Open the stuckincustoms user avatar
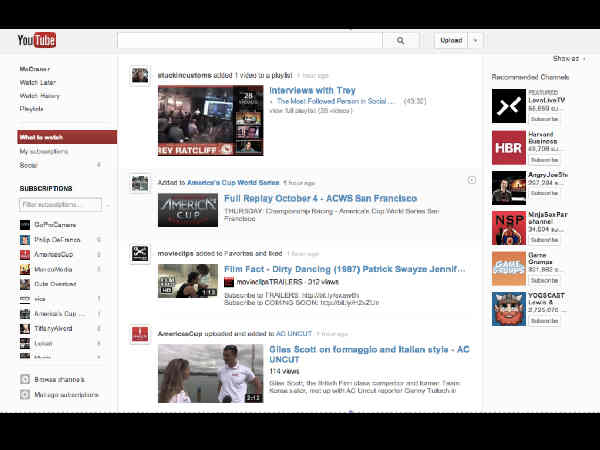The height and width of the screenshot is (450, 600). pos(140,75)
